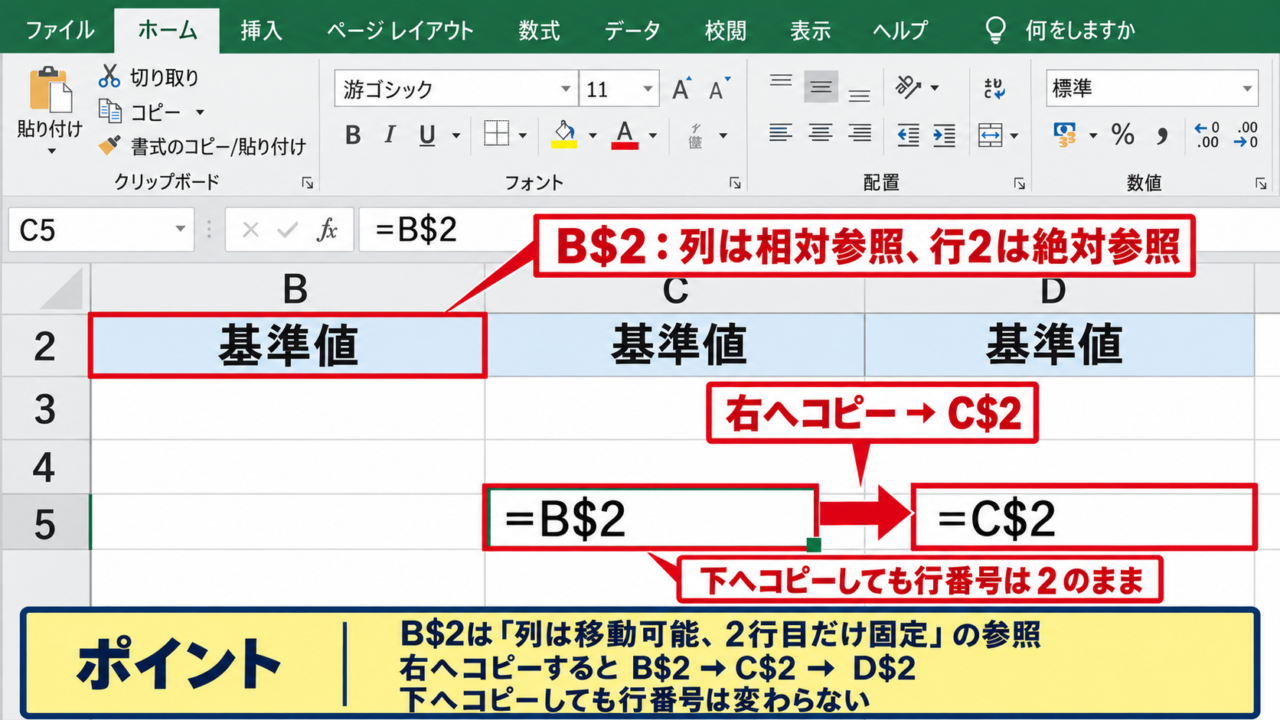
Task: Toggle italic formatting (I)
Action: coord(390,135)
